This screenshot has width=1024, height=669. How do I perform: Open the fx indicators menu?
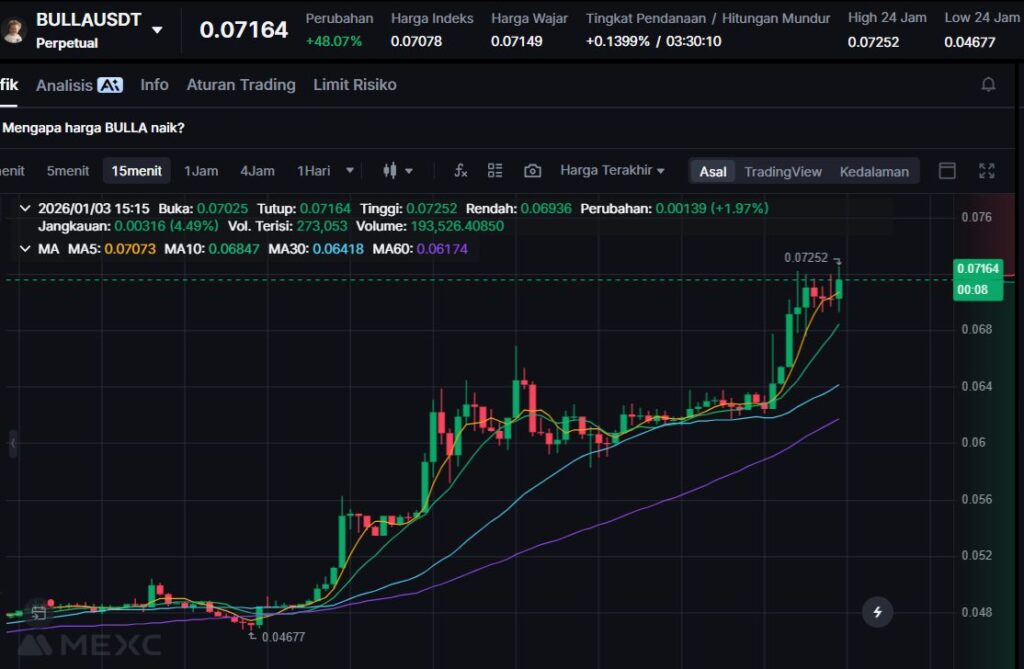click(x=460, y=171)
